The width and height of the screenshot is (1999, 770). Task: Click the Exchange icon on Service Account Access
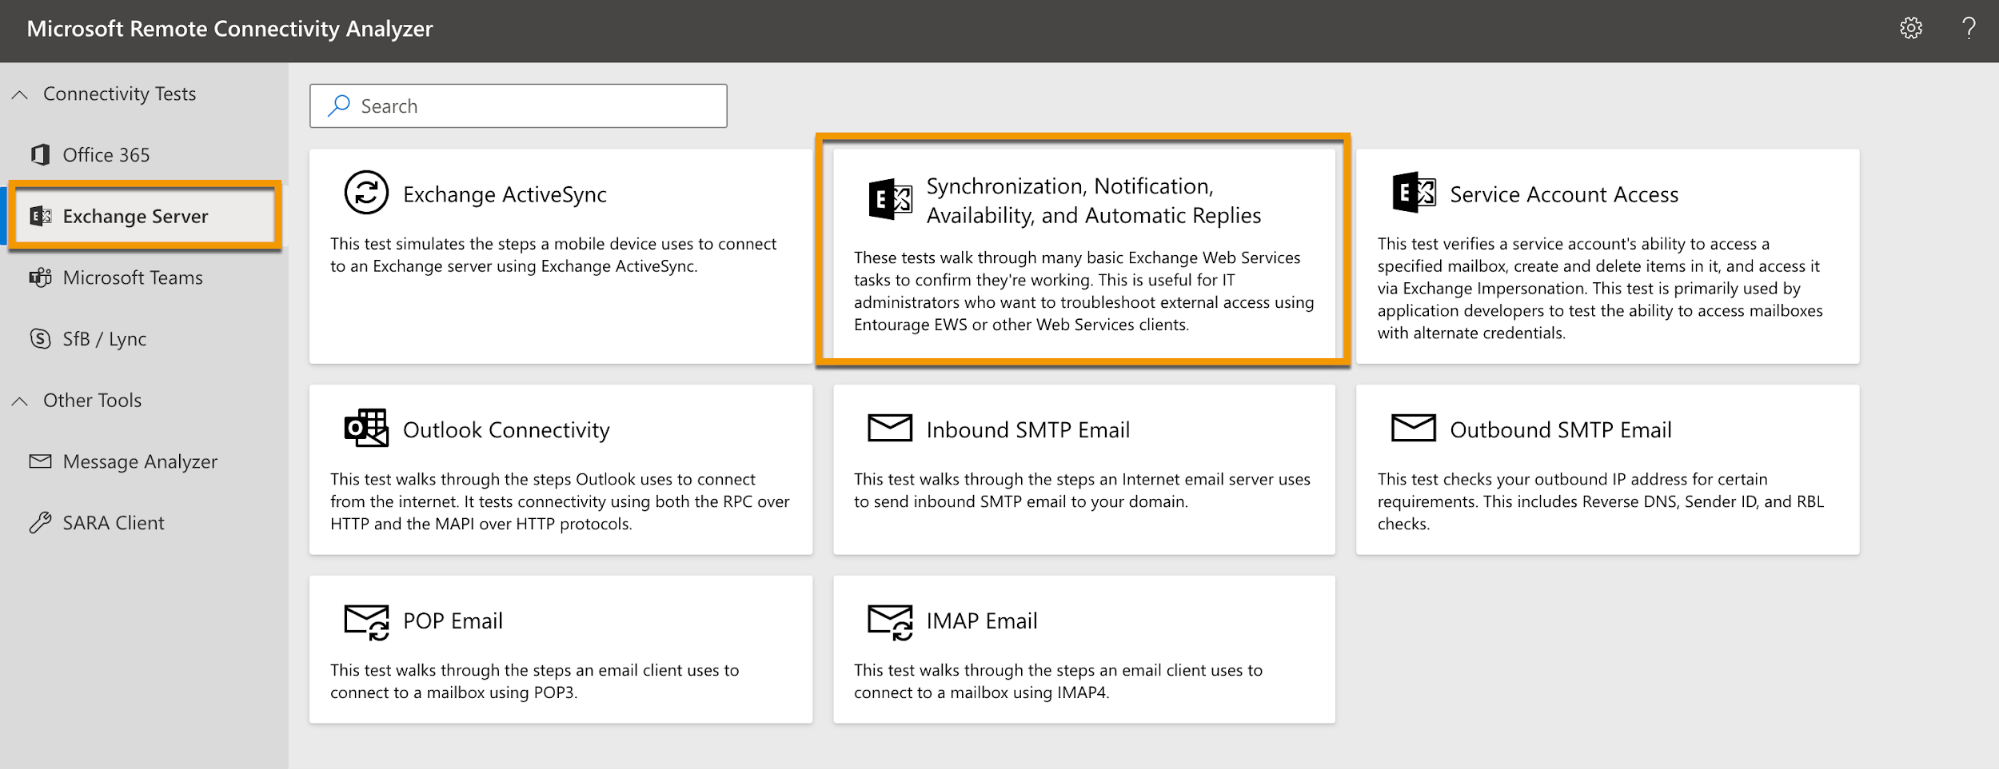coord(1414,192)
